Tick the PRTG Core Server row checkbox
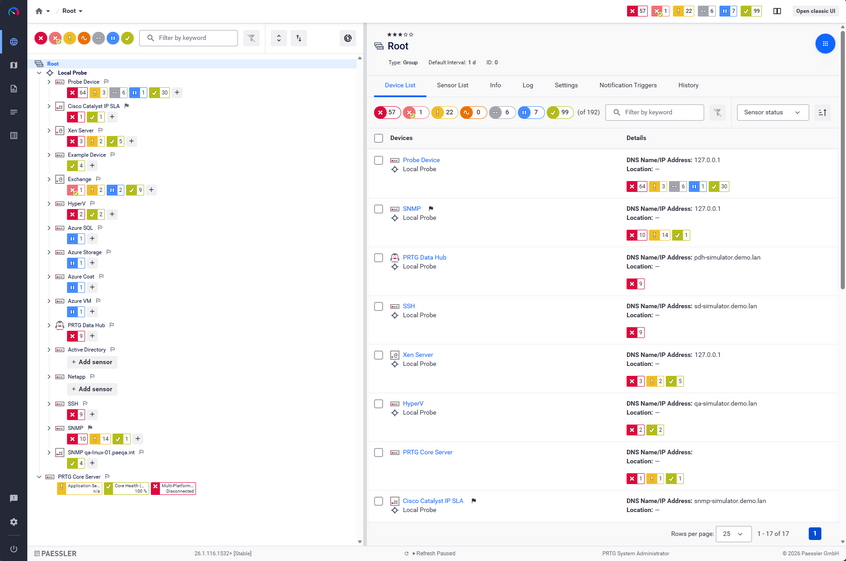The height and width of the screenshot is (561, 846). pos(379,453)
